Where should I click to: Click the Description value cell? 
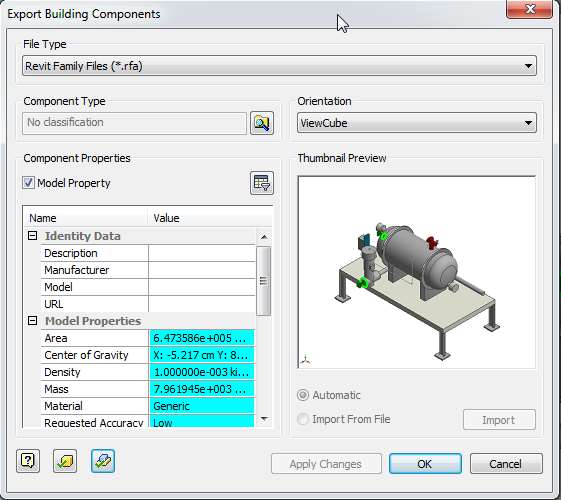[202, 253]
